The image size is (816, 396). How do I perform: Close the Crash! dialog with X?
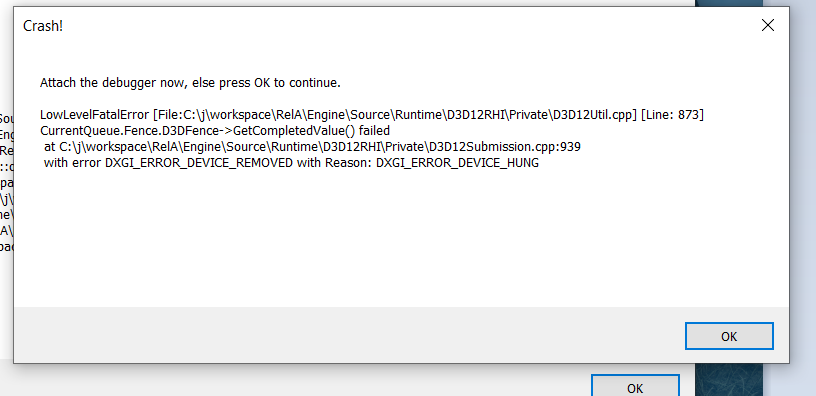768,25
